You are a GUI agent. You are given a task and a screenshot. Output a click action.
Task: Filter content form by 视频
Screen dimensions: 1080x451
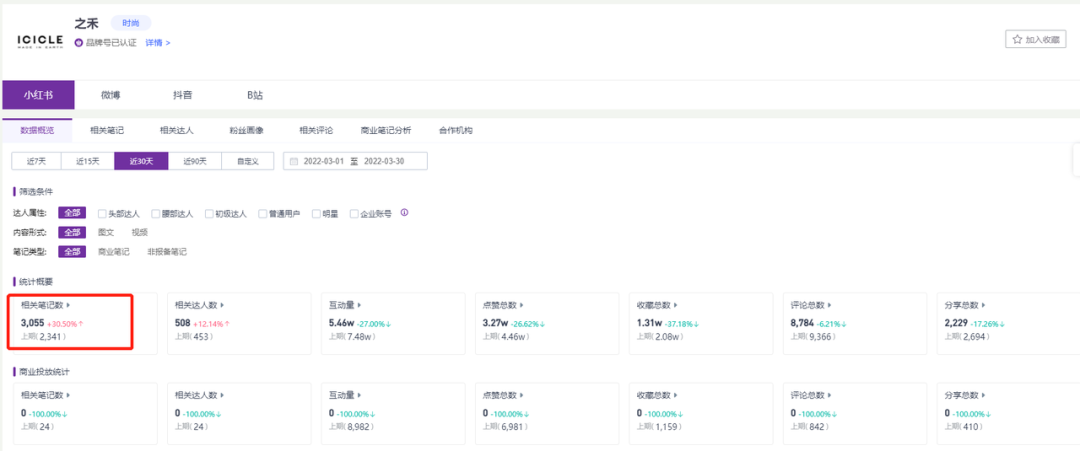[x=140, y=233]
